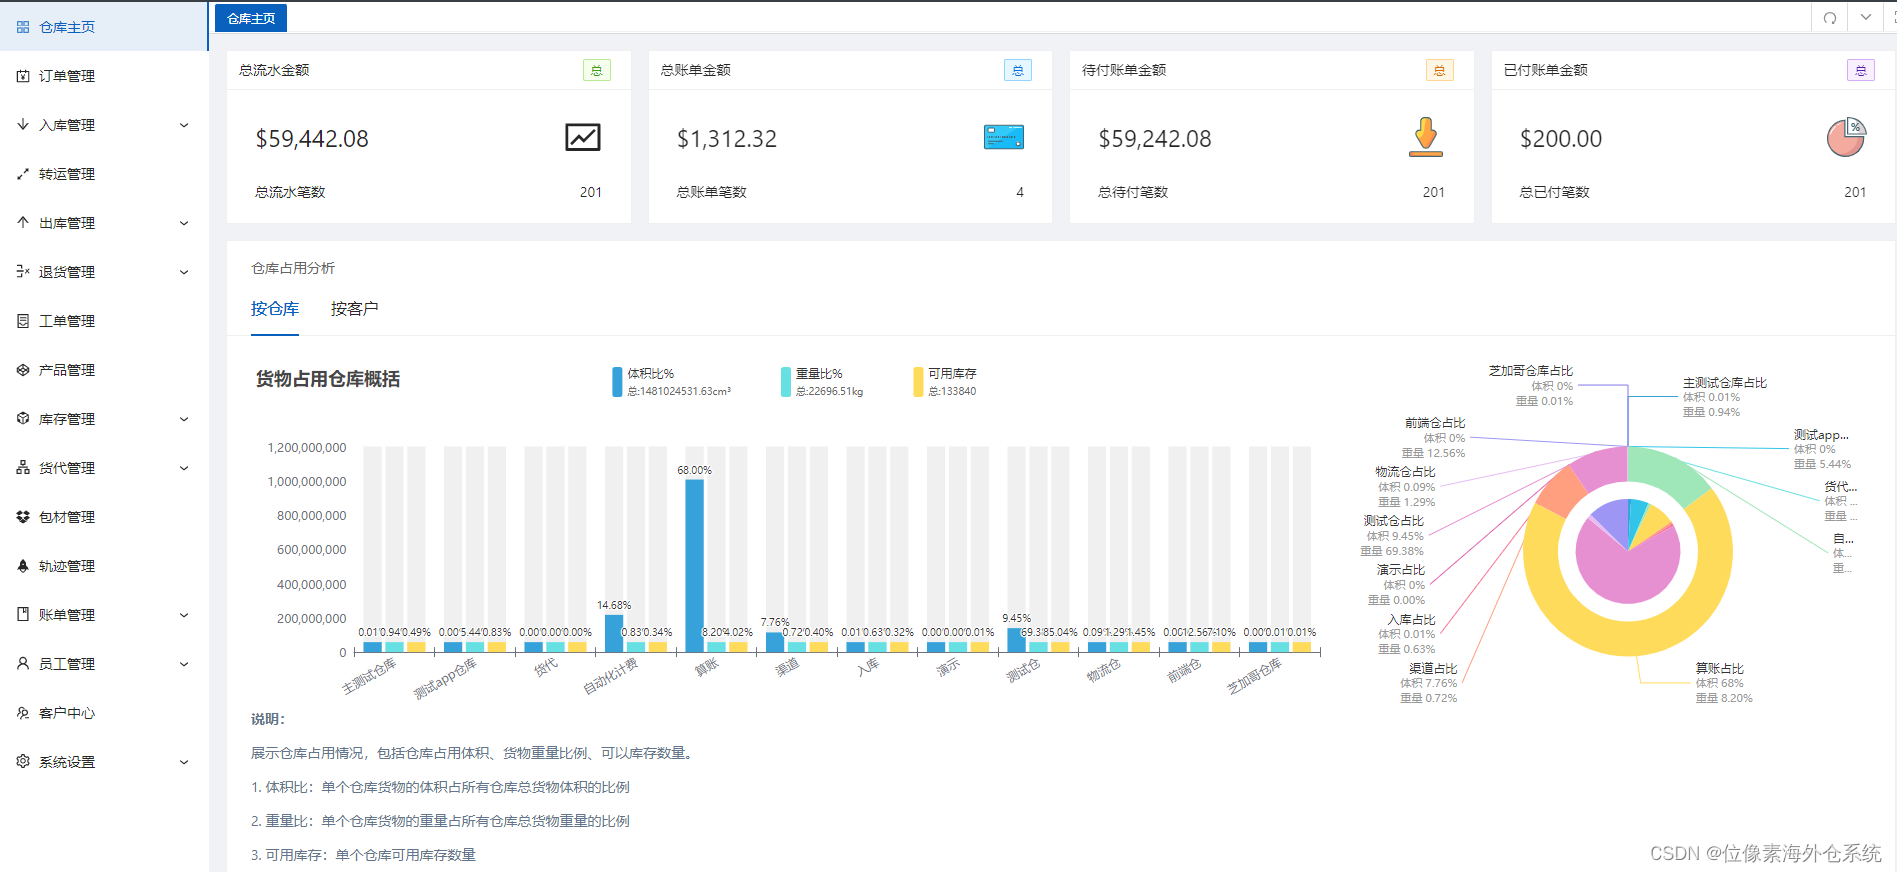The height and width of the screenshot is (872, 1897).
Task: Open 客户中心 menu item
Action: [x=104, y=713]
